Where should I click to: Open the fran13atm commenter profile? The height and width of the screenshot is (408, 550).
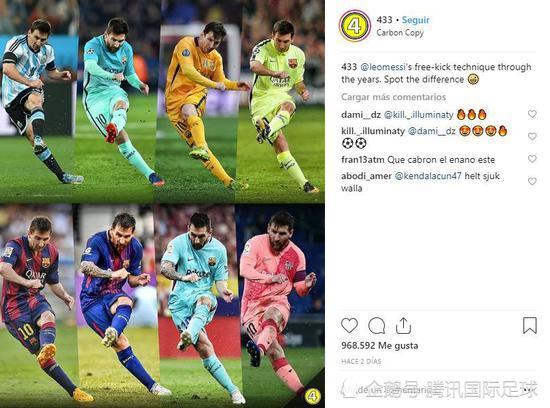click(x=363, y=160)
